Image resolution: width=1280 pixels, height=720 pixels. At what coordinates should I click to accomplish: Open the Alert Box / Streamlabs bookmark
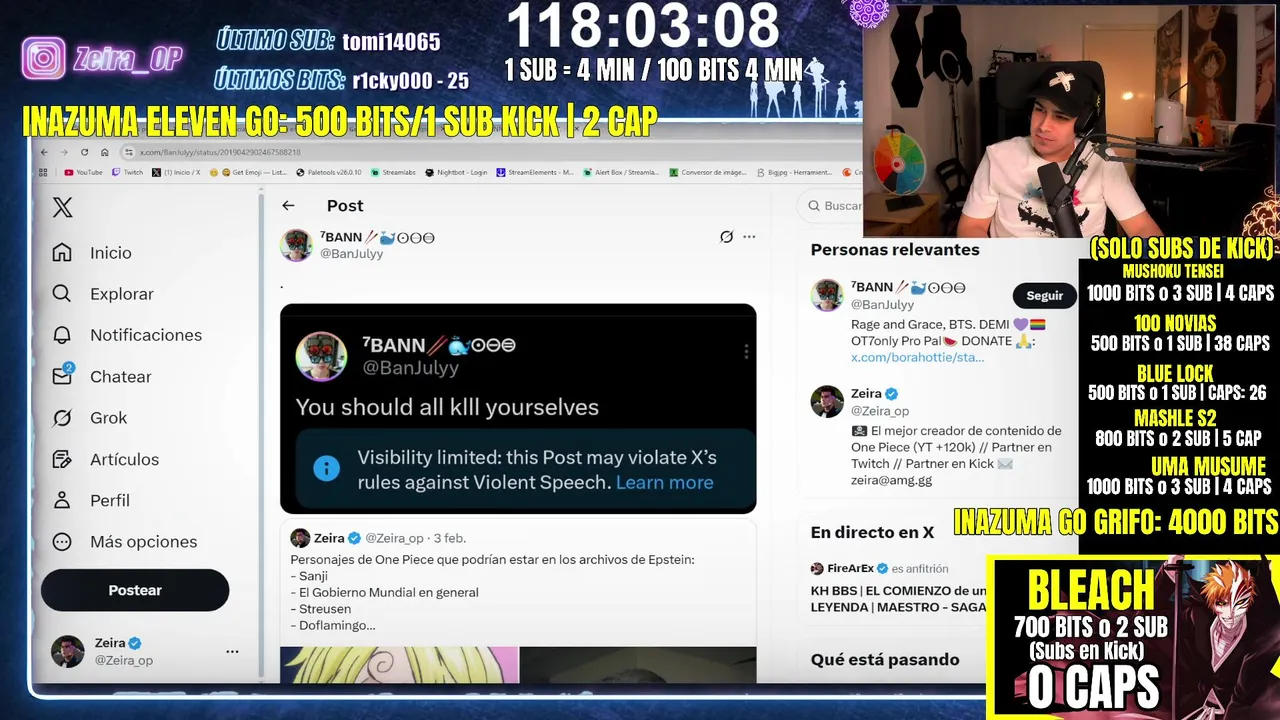(621, 172)
